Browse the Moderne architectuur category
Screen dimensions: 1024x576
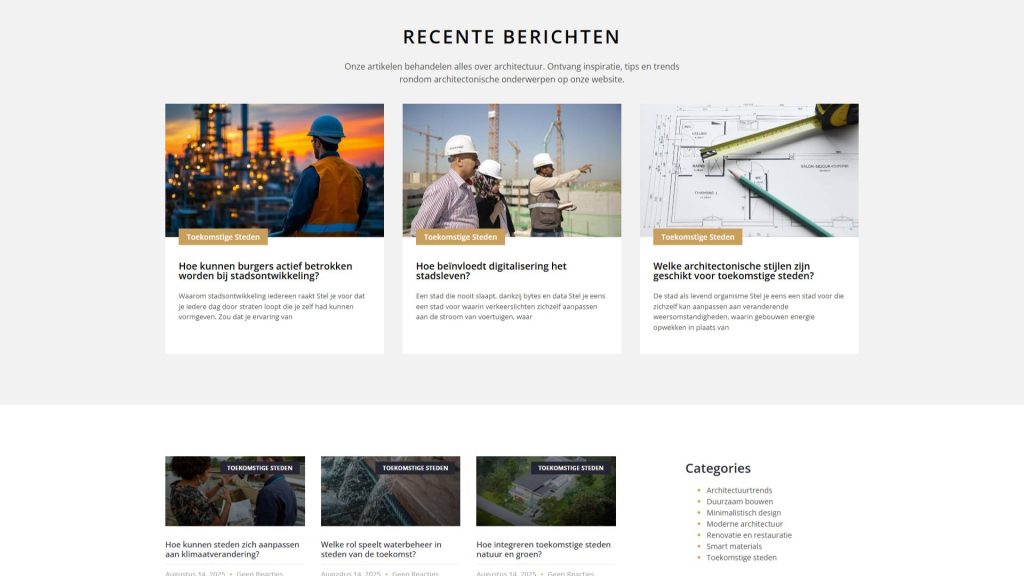[744, 524]
